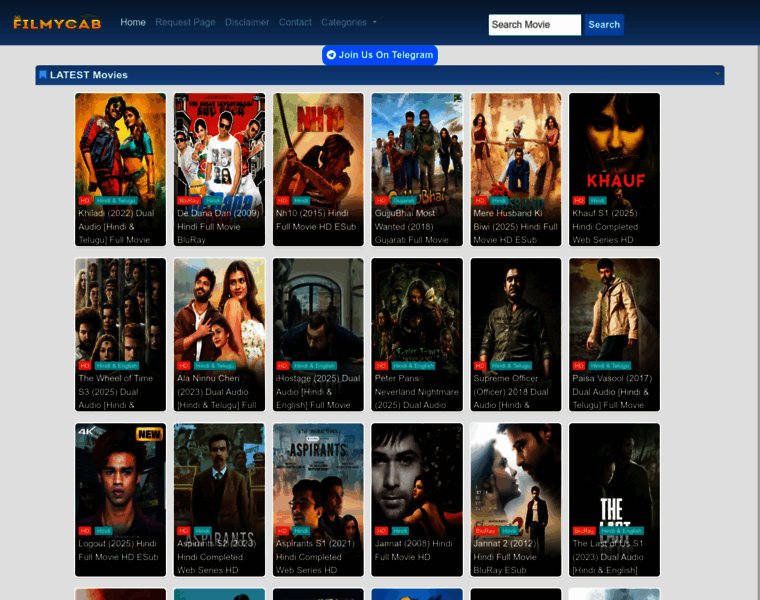Open Mere Husband Ki Biwi poster
The height and width of the screenshot is (600, 760).
[x=516, y=170]
